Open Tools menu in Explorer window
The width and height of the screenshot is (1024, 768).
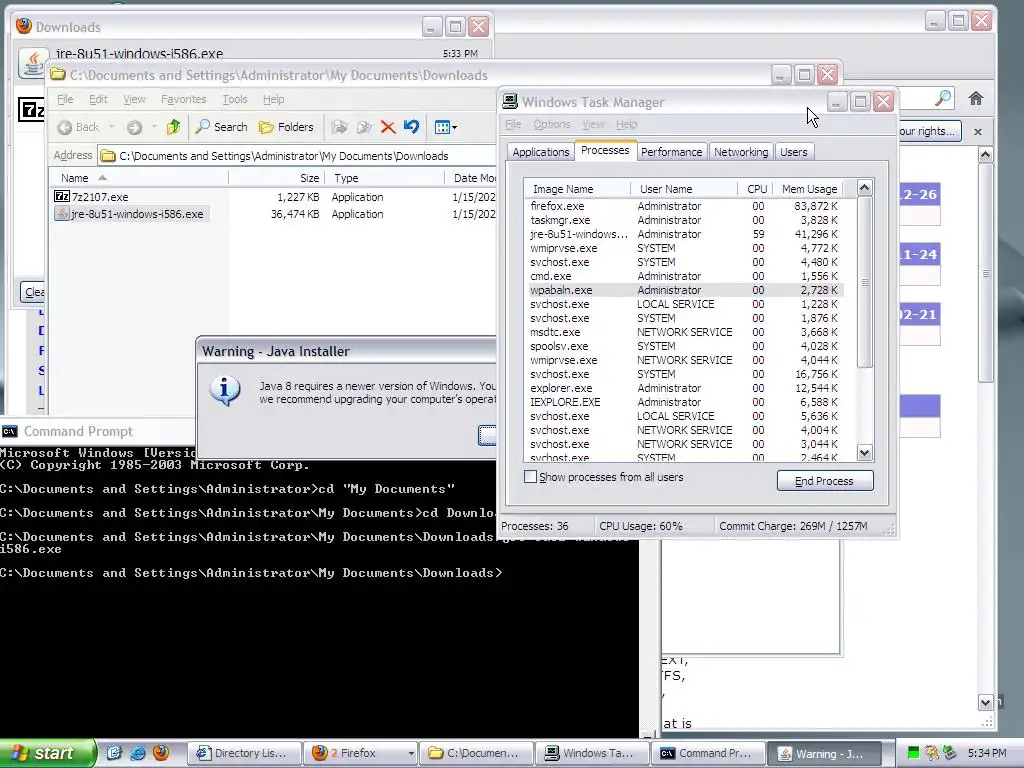point(234,99)
